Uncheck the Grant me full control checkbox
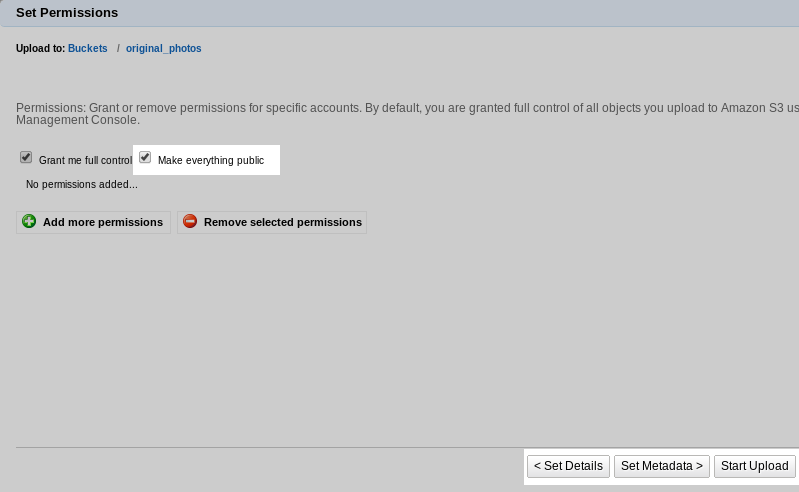The width and height of the screenshot is (799, 492). pyautogui.click(x=26, y=157)
